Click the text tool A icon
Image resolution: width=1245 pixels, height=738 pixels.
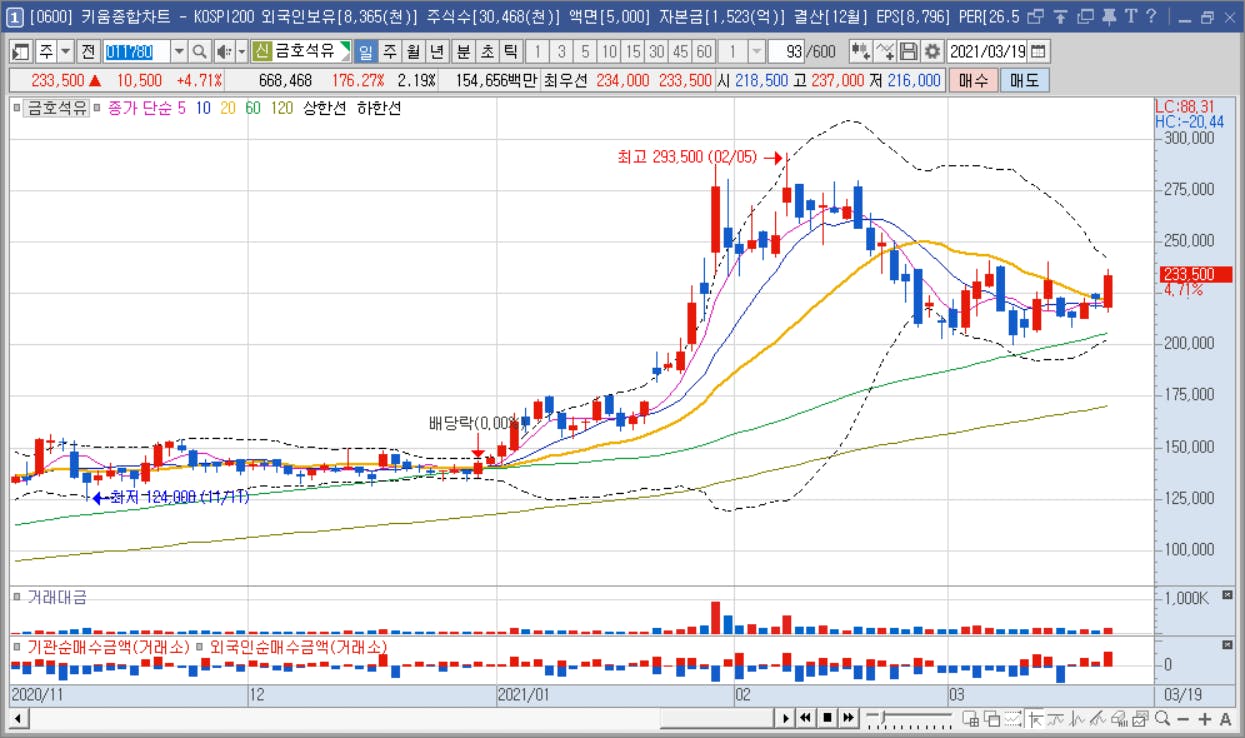pyautogui.click(x=1226, y=718)
